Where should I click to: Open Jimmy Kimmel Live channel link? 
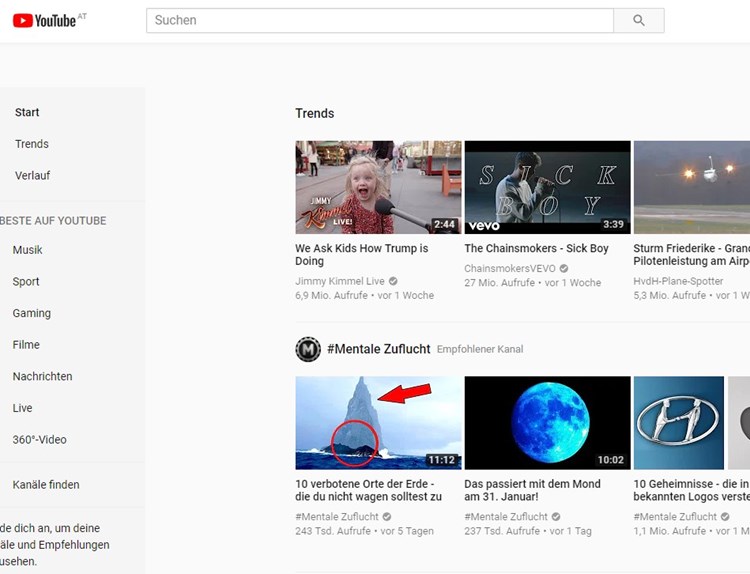tap(340, 281)
